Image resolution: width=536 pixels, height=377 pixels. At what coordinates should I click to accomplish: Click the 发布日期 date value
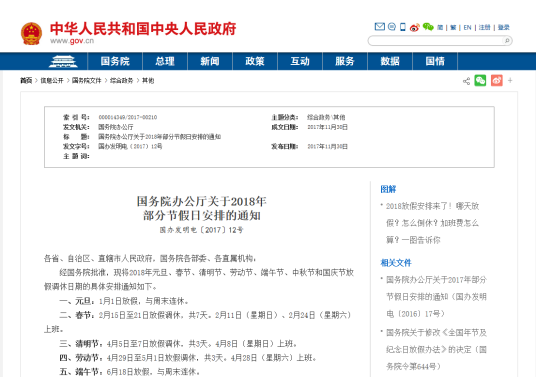point(327,147)
